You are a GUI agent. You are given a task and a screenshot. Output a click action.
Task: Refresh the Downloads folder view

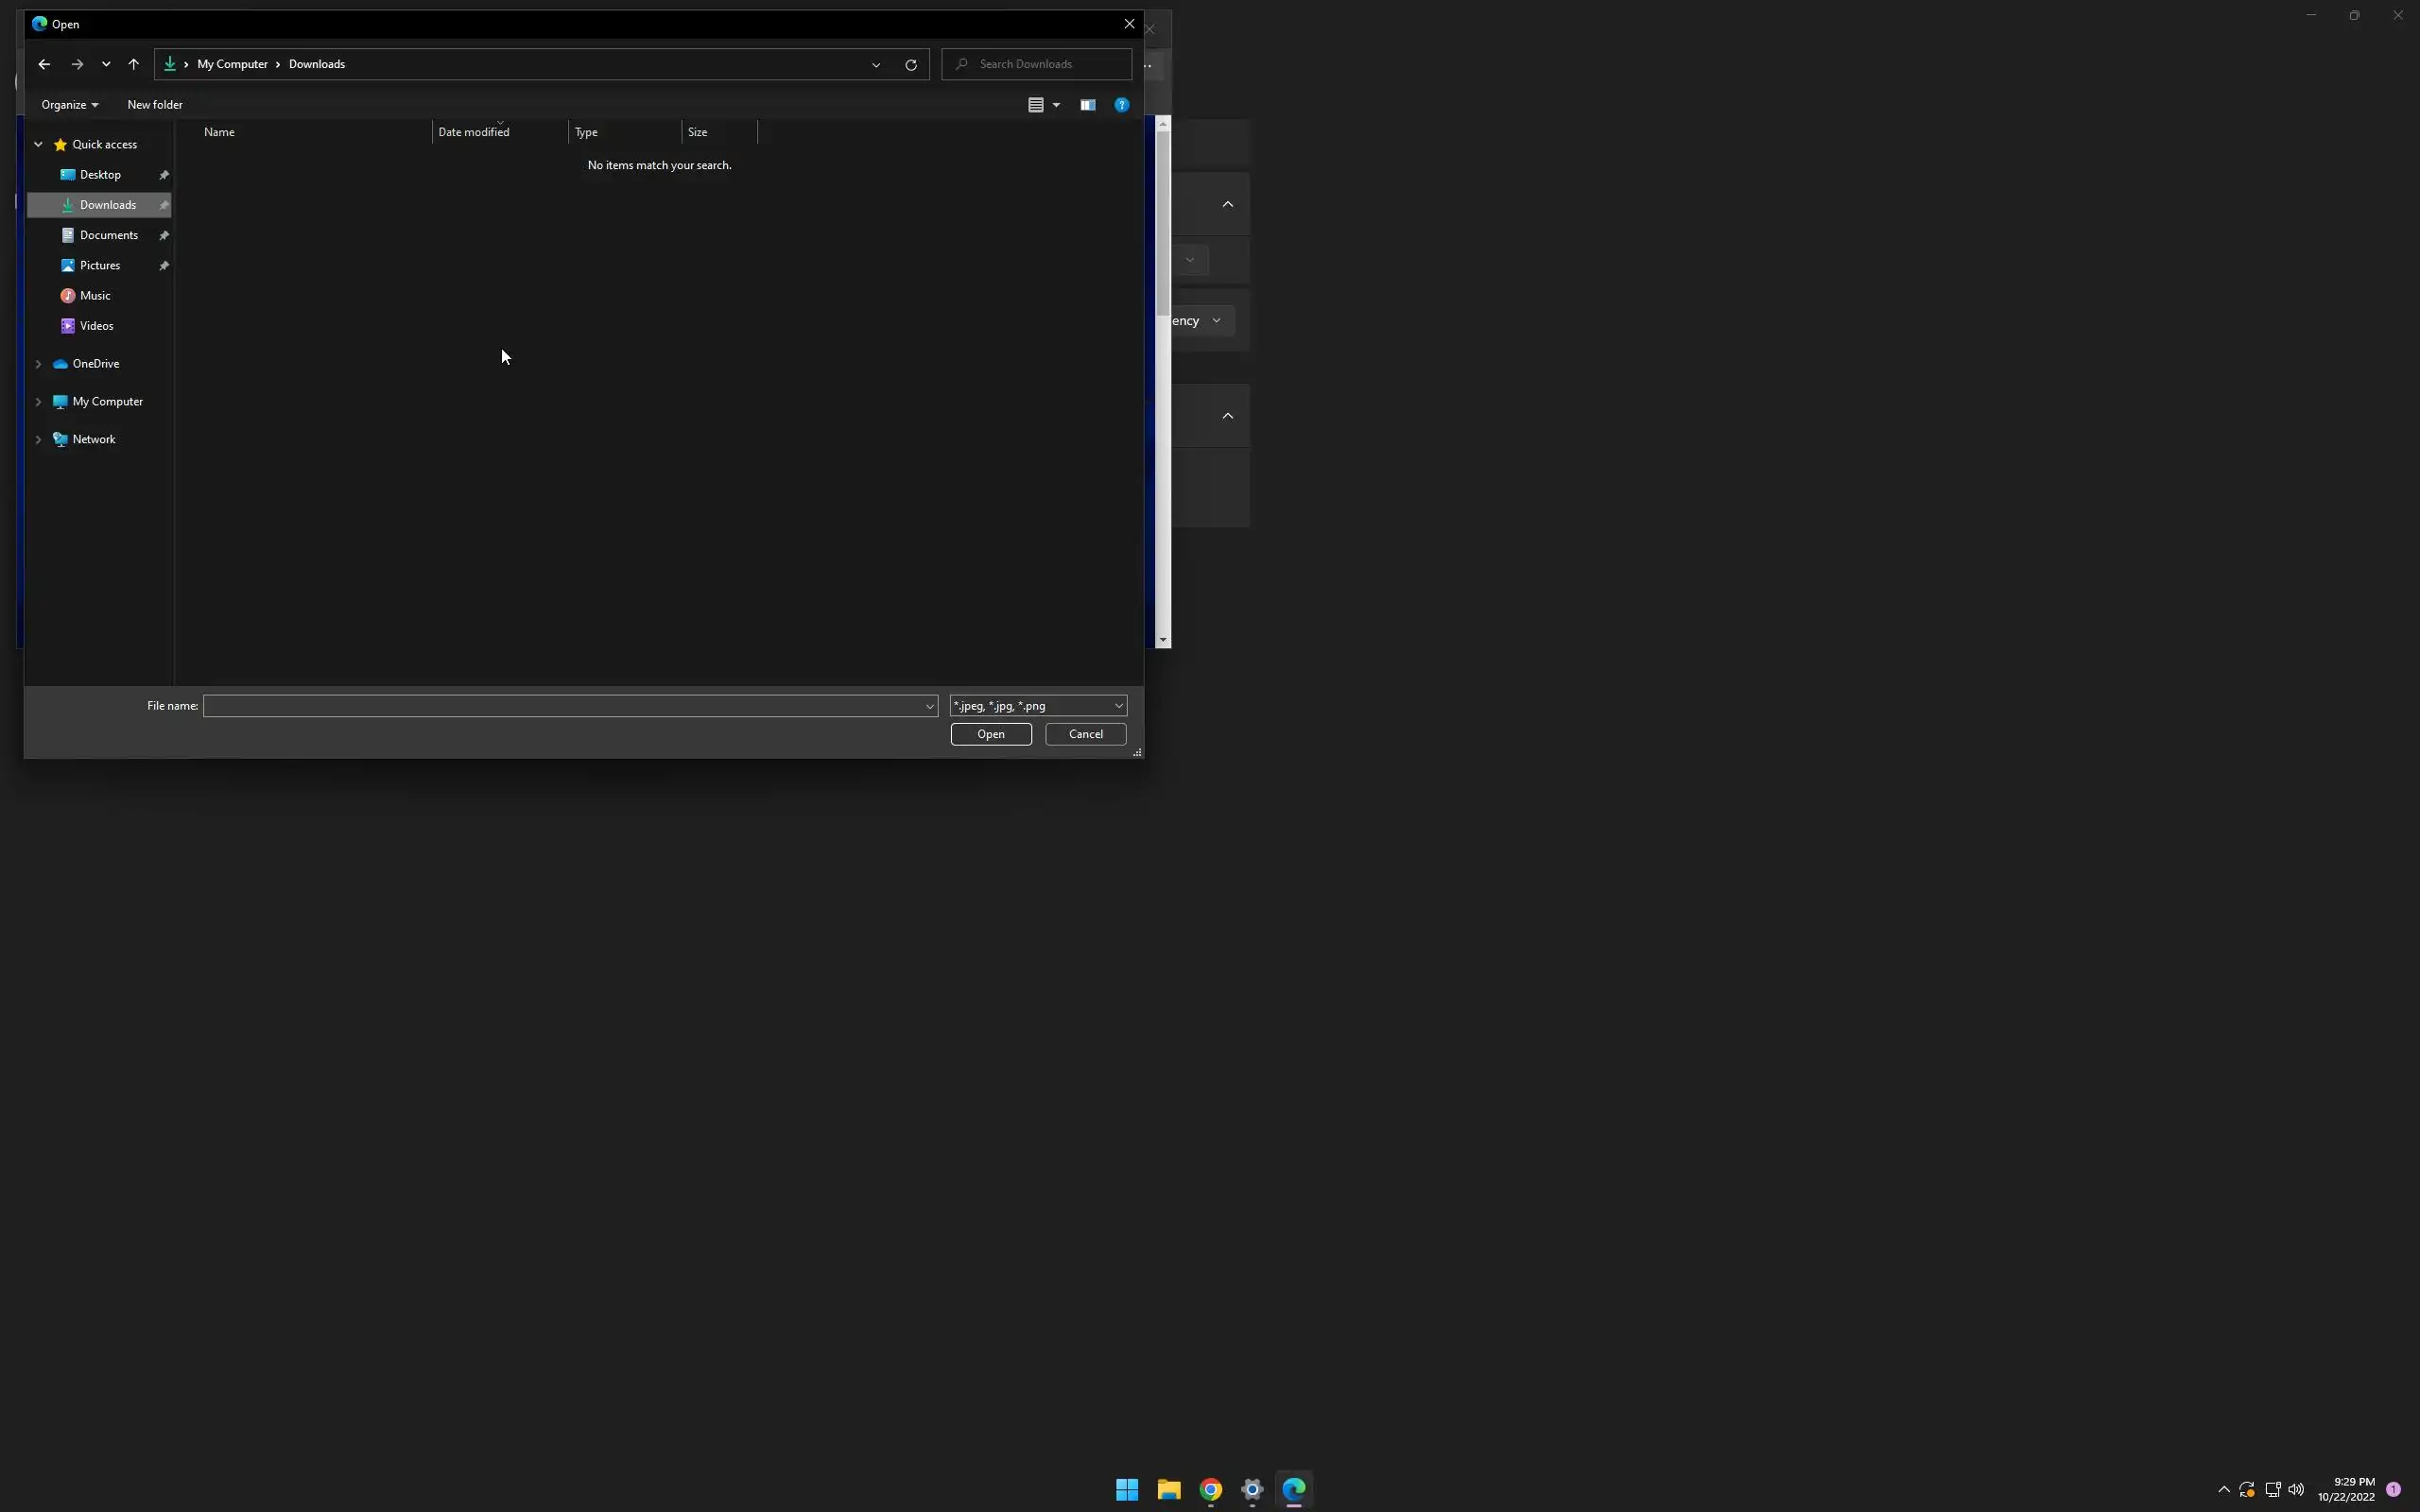(910, 64)
